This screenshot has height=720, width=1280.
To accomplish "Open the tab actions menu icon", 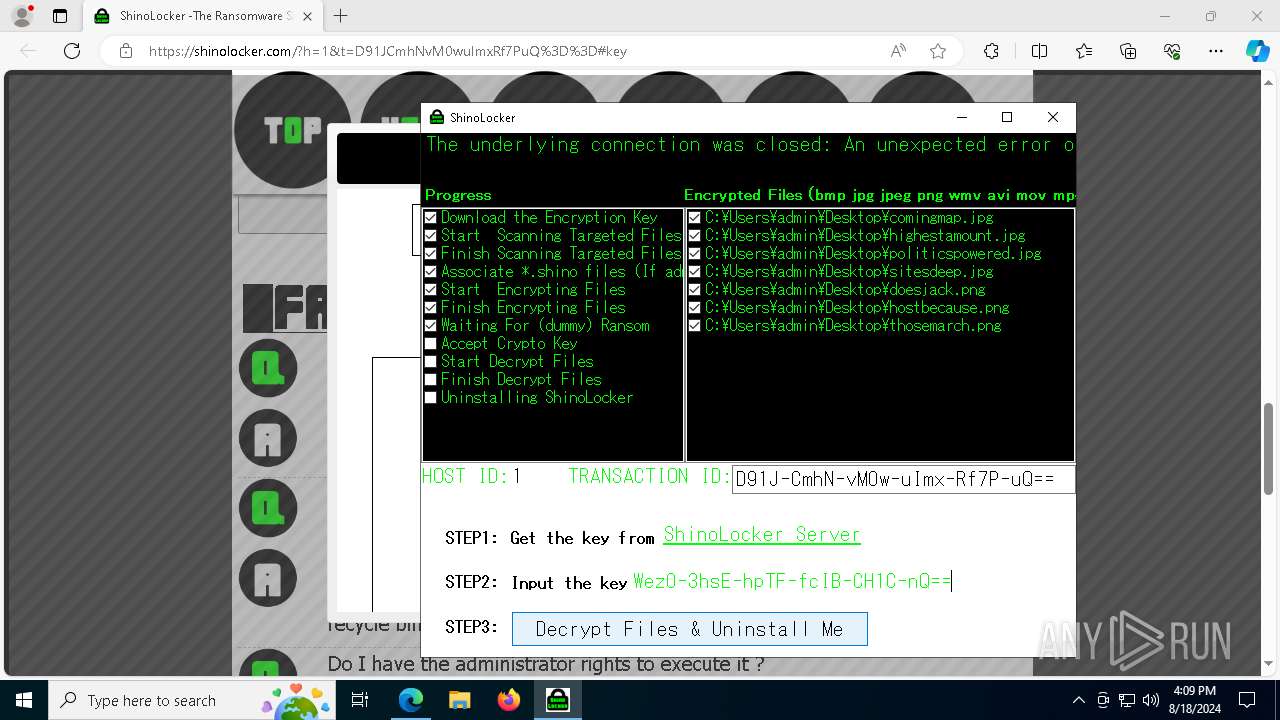I will [x=60, y=16].
